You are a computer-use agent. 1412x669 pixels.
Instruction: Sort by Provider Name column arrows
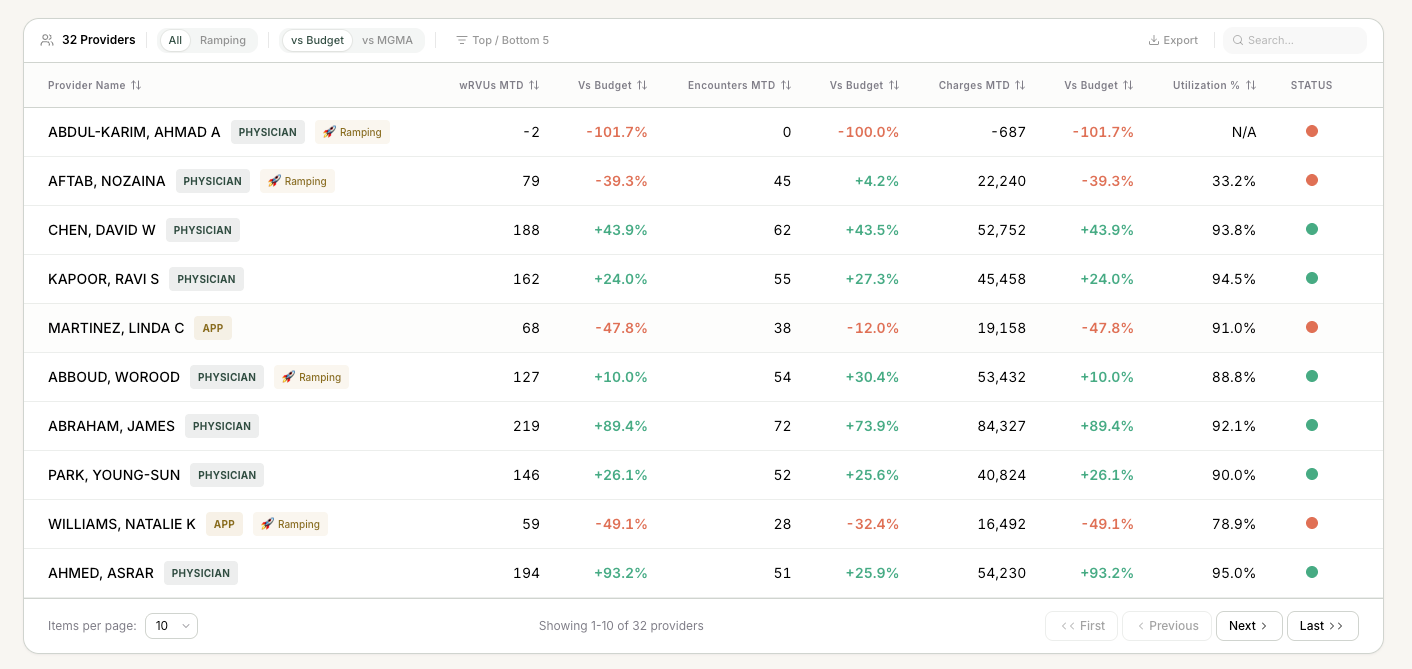(136, 86)
